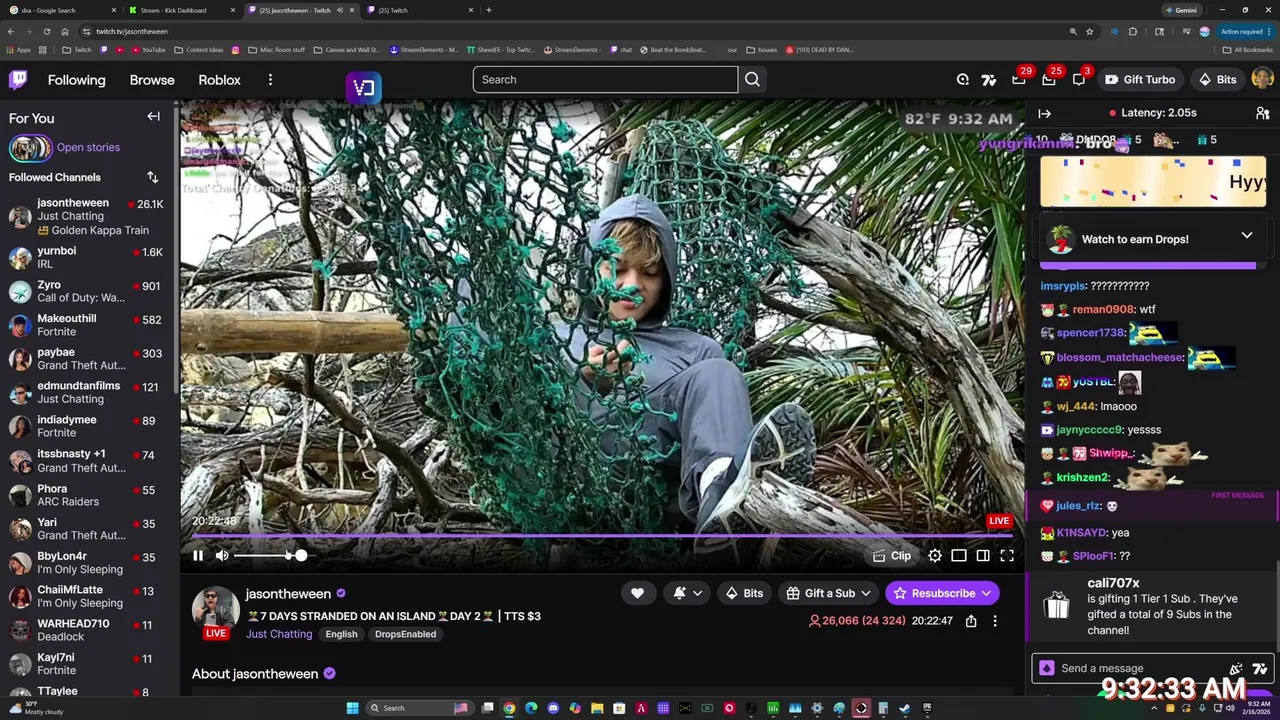Open the Twitch home logo
The width and height of the screenshot is (1280, 720).
pos(18,80)
